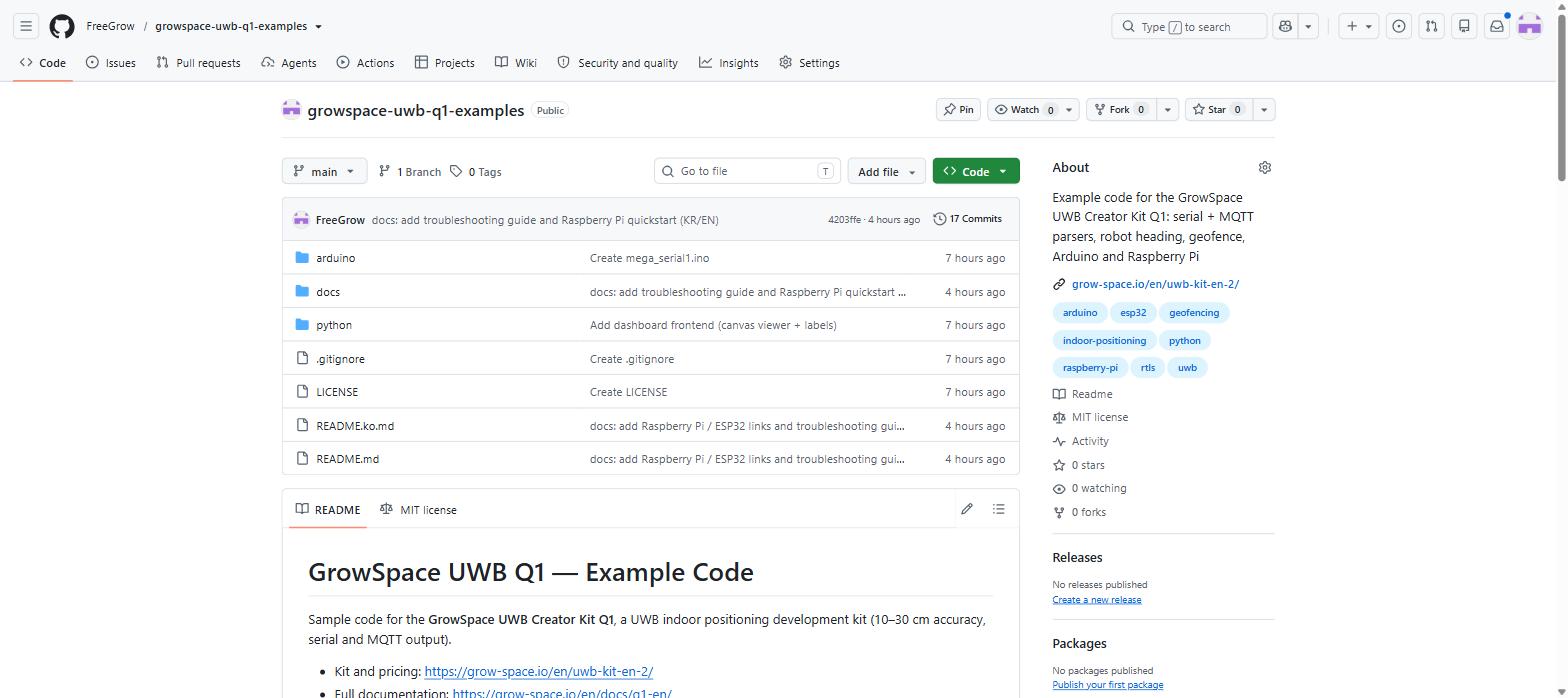The image size is (1568, 698).
Task: Click the Go to file search field
Action: point(747,171)
